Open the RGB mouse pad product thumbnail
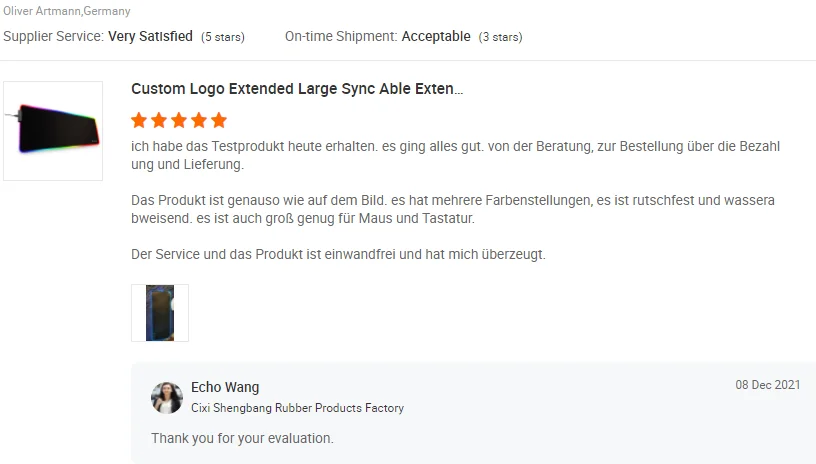816x464 pixels. pyautogui.click(x=53, y=131)
